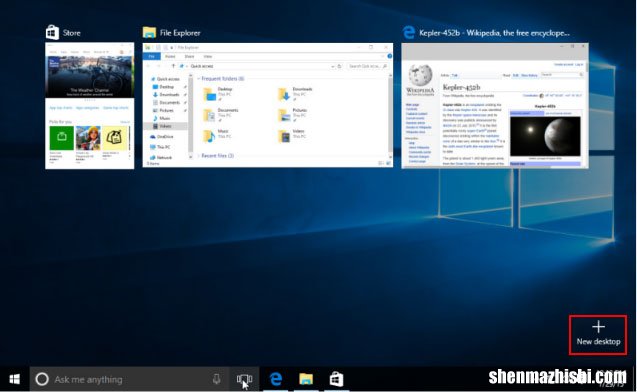Click the Wikipedia search box
The width and height of the screenshot is (637, 392).
(x=562, y=75)
